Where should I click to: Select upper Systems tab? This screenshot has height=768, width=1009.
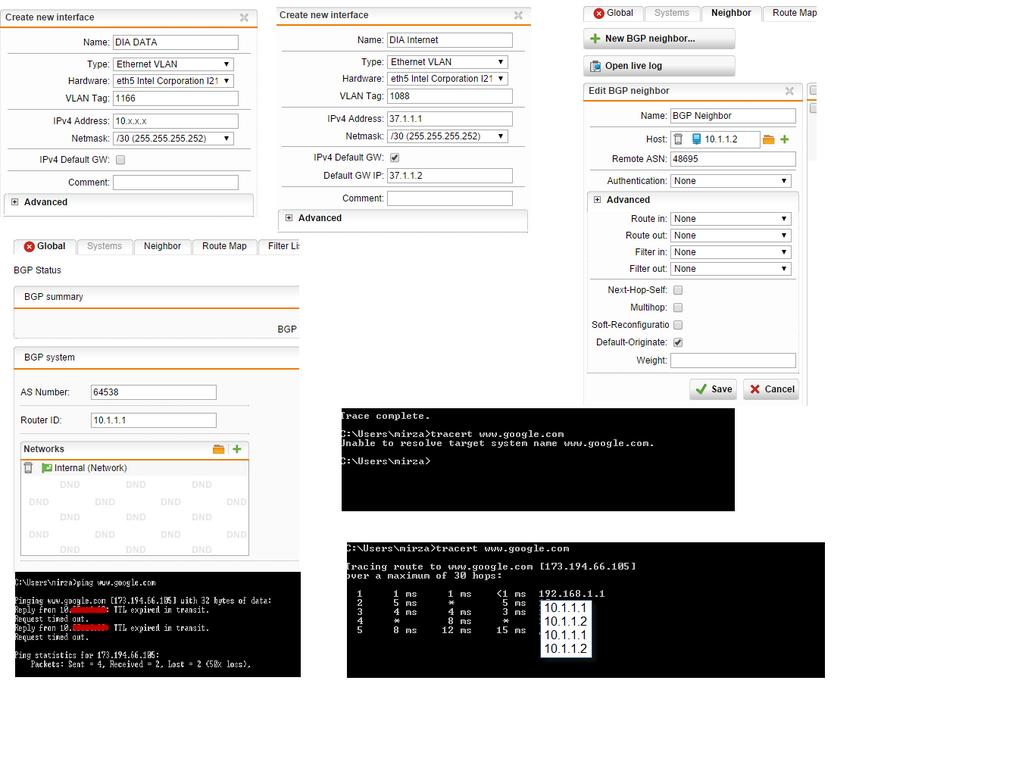671,13
